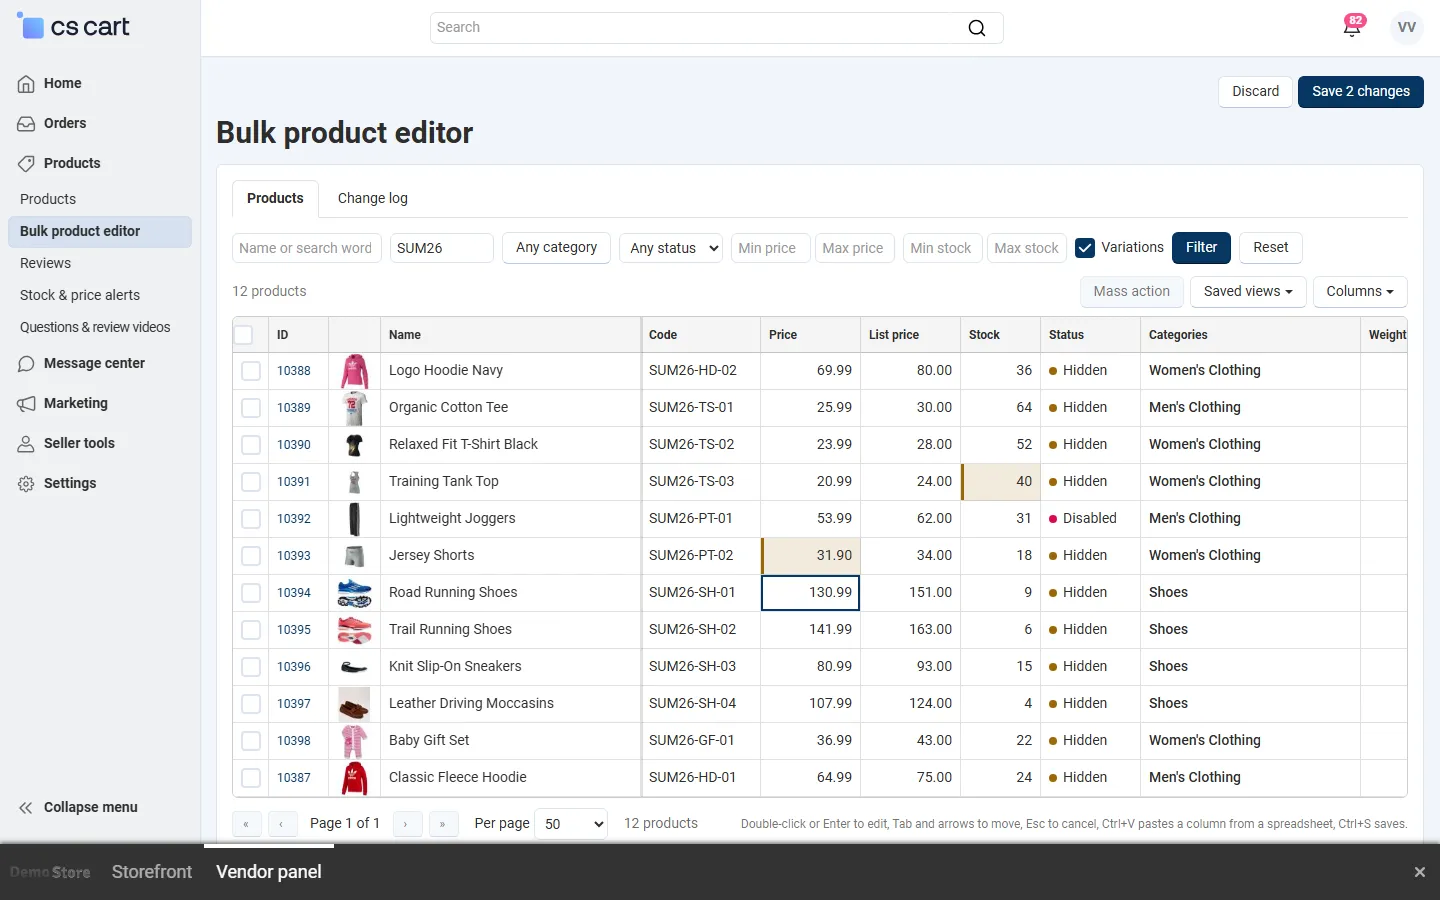Click the Collapse menu chevrons icon

26,808
